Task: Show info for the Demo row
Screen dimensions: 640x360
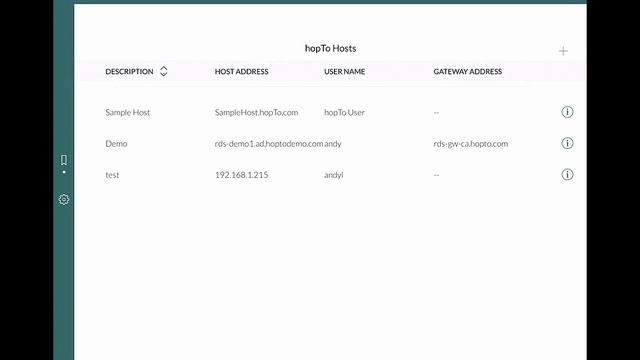Action: [567, 143]
